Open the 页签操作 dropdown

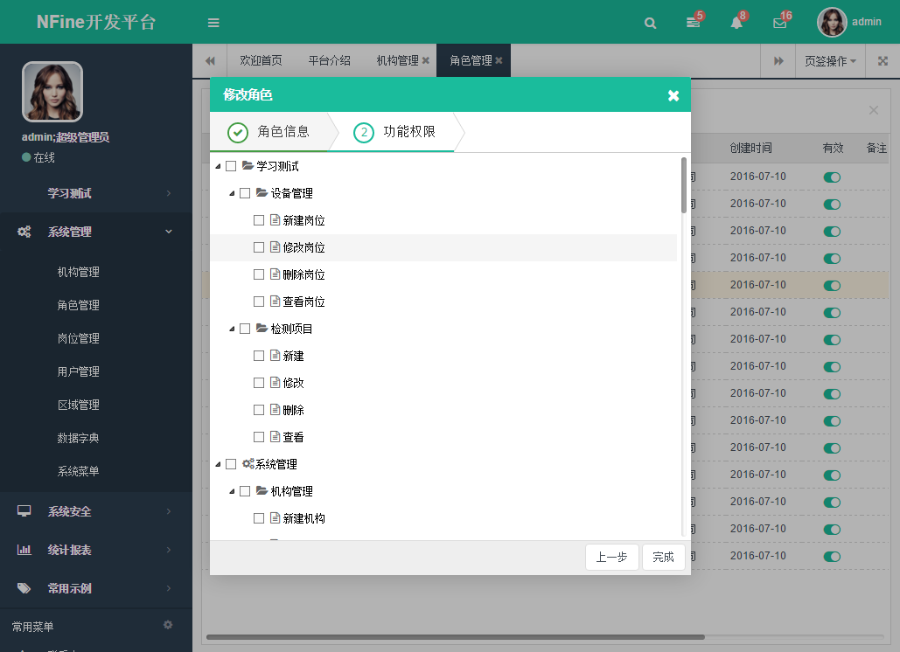coord(828,60)
